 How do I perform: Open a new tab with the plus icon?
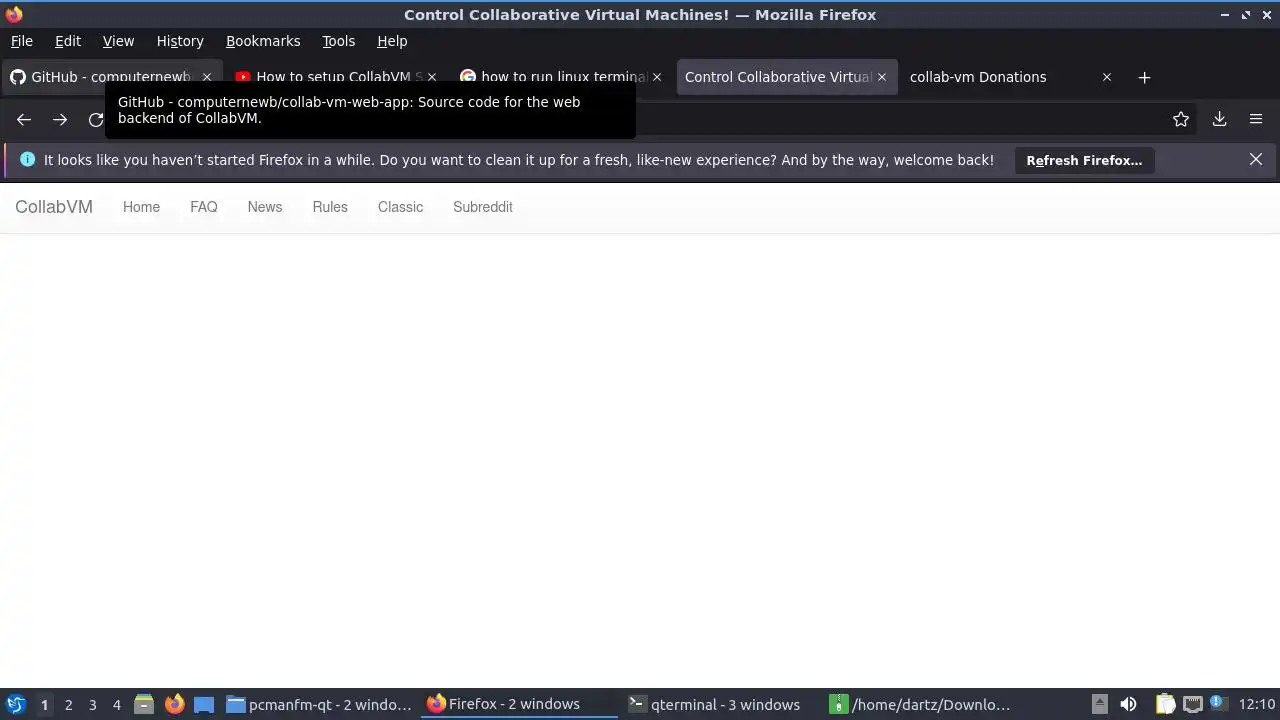1144,77
